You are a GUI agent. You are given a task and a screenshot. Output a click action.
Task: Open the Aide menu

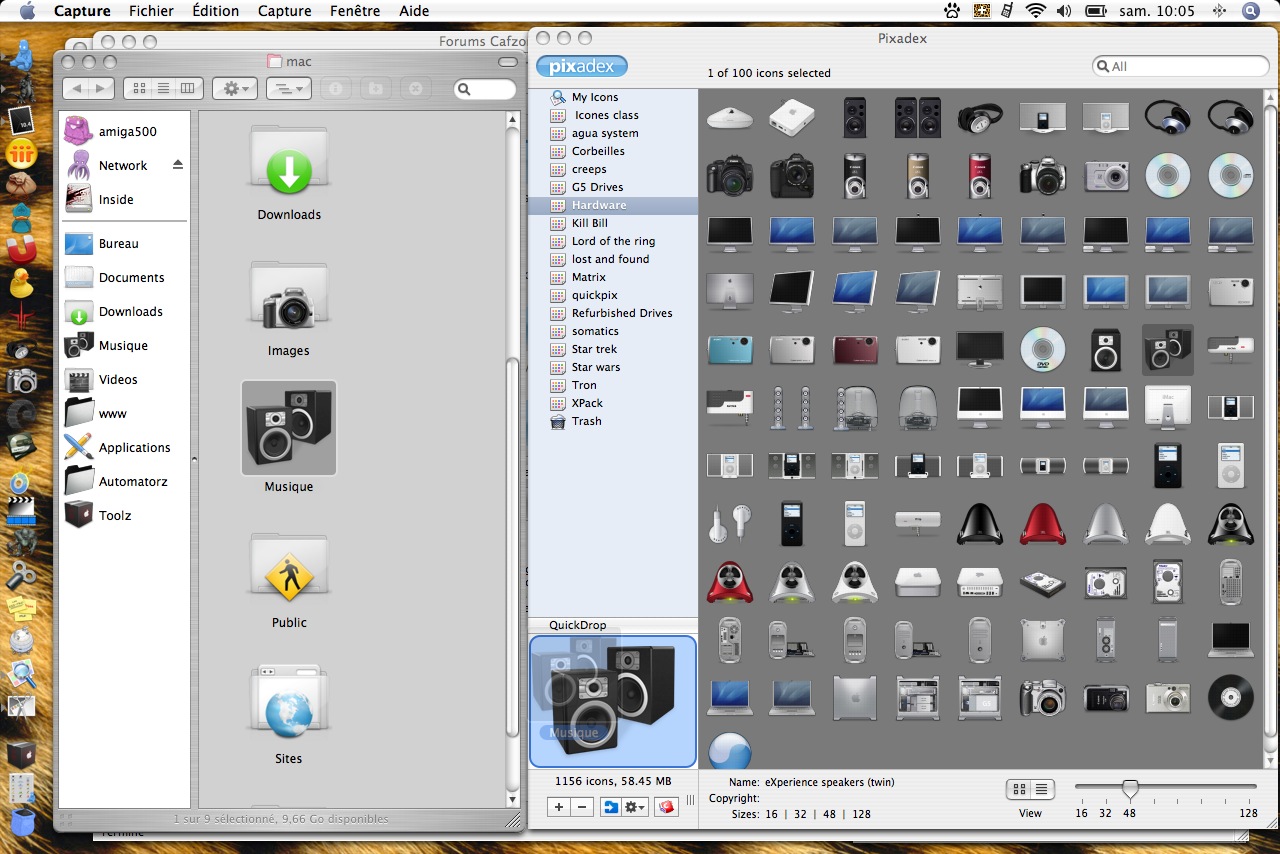(414, 11)
